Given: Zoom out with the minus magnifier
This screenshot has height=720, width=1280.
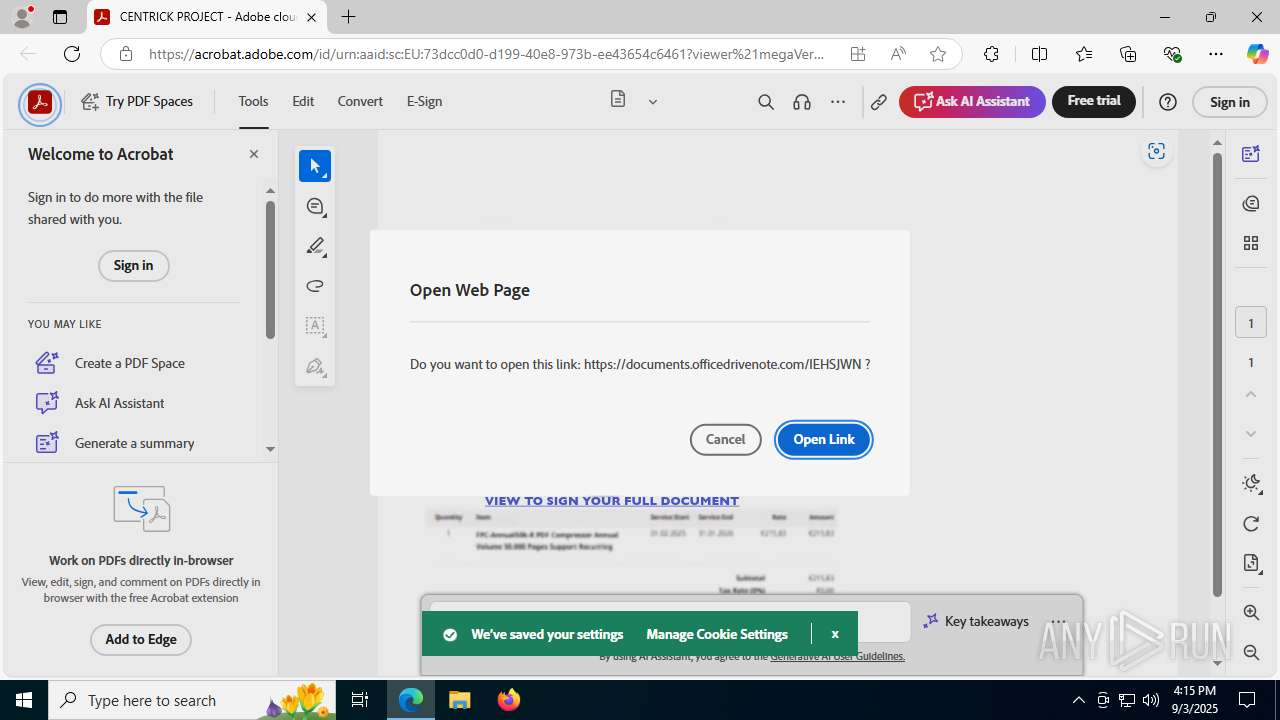Looking at the screenshot, I should 1250,653.
